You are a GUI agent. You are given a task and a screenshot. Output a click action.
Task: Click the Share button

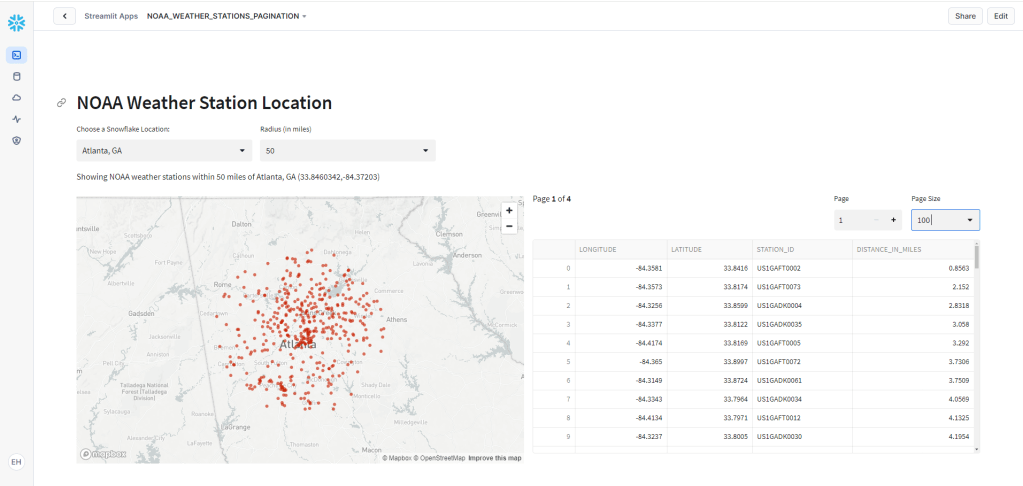click(x=964, y=16)
